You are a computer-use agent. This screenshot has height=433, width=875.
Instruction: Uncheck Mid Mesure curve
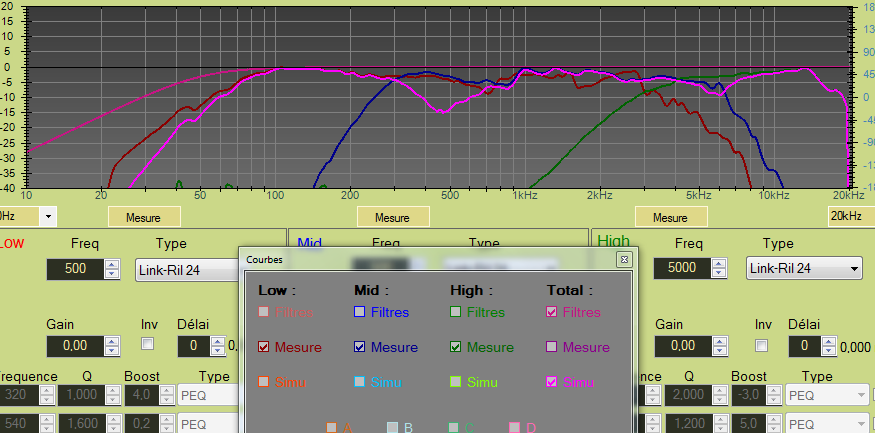pos(360,347)
